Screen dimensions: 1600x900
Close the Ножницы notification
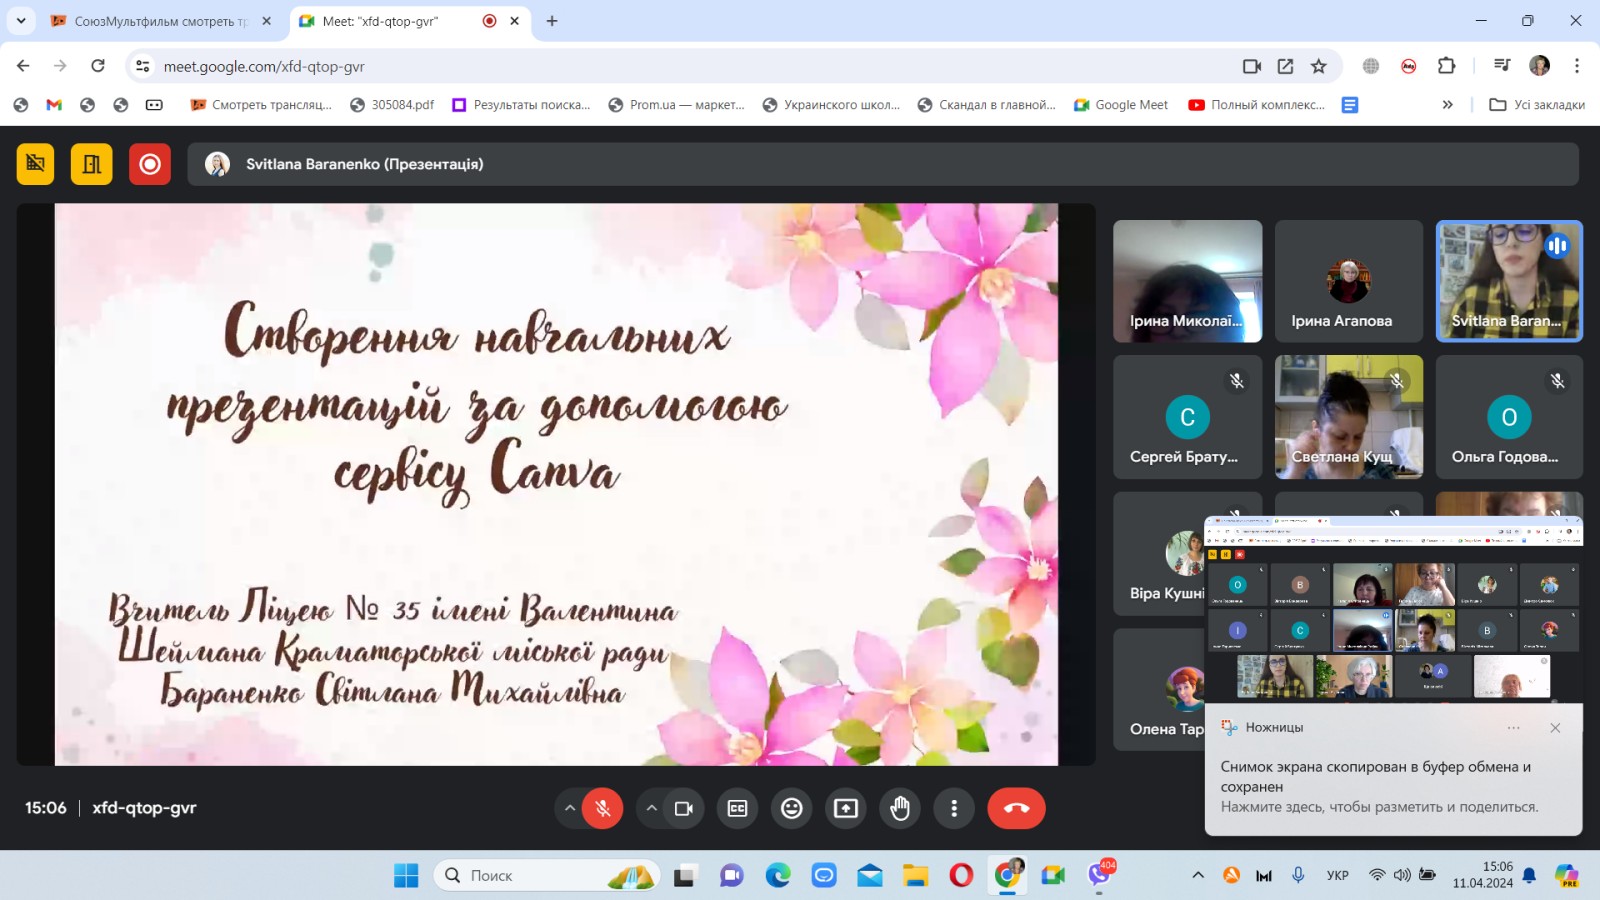(1555, 728)
